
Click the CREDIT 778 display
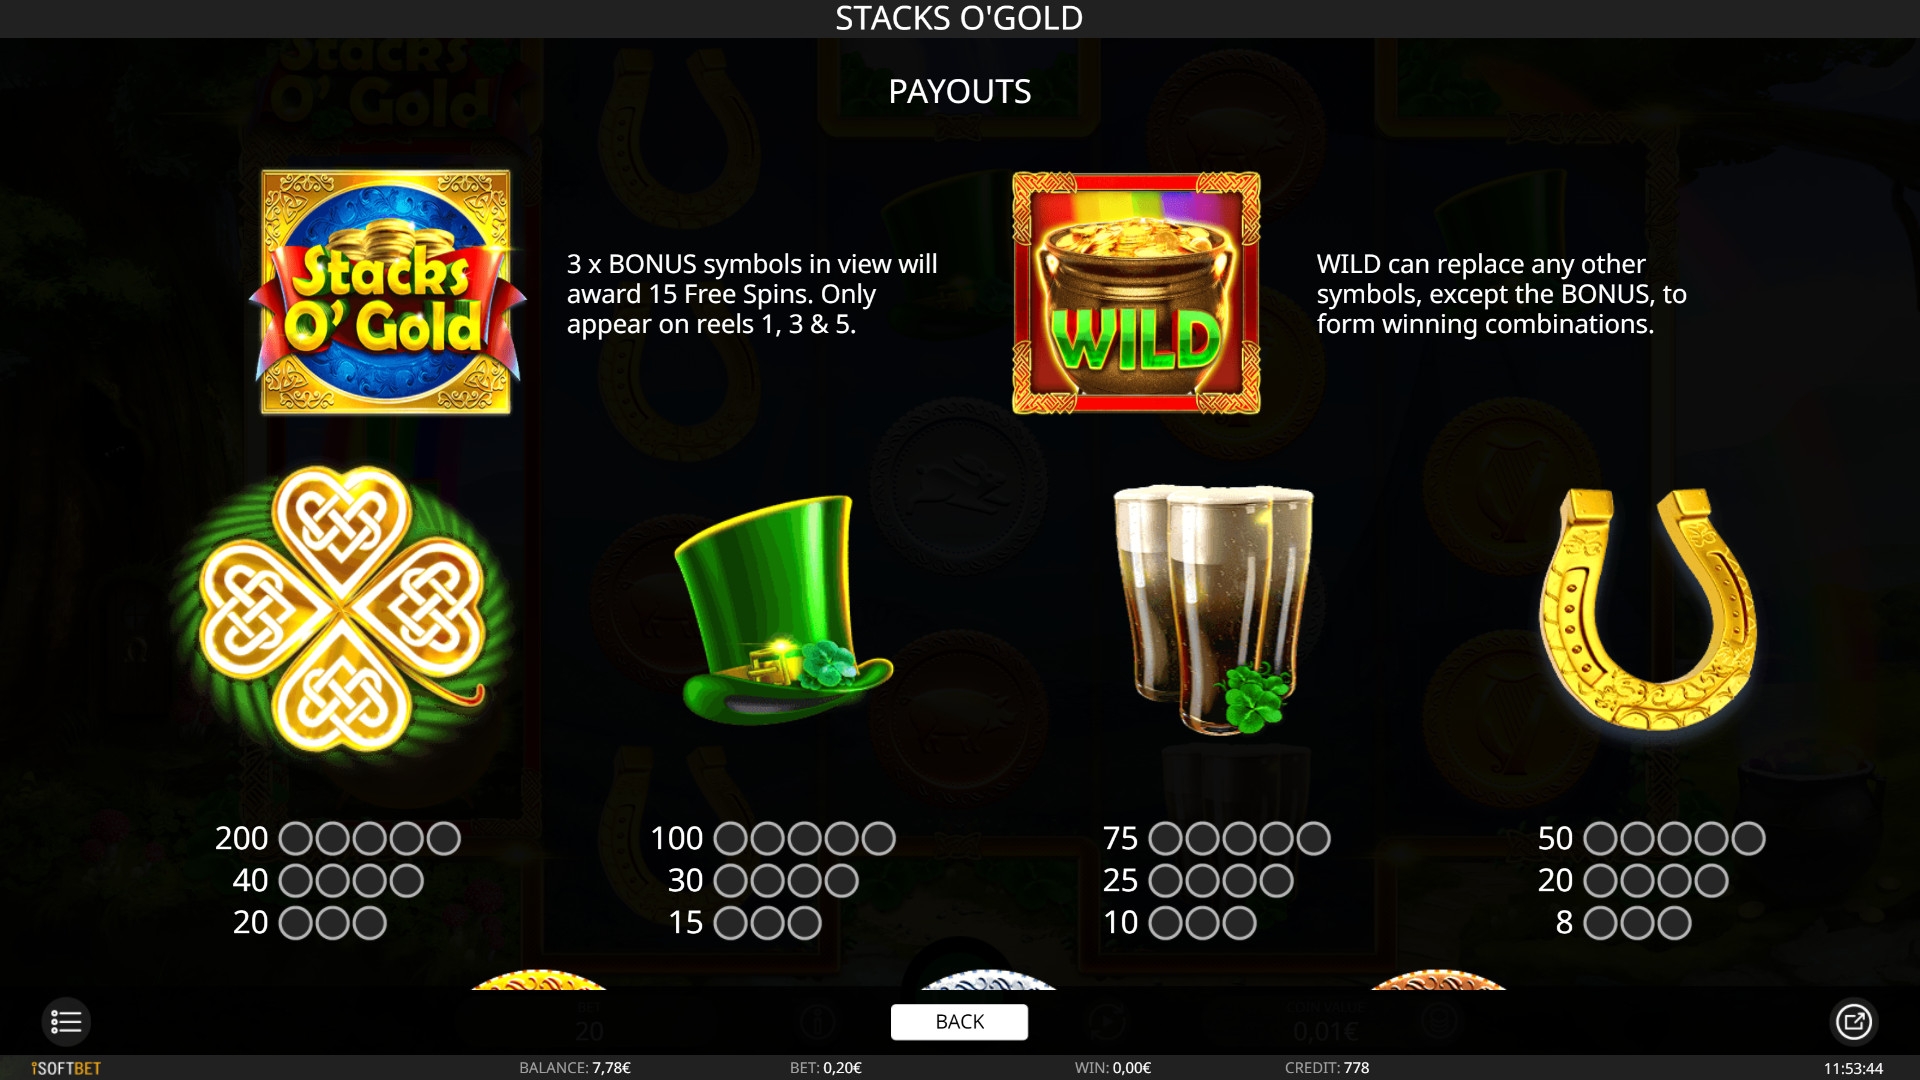(1327, 1068)
